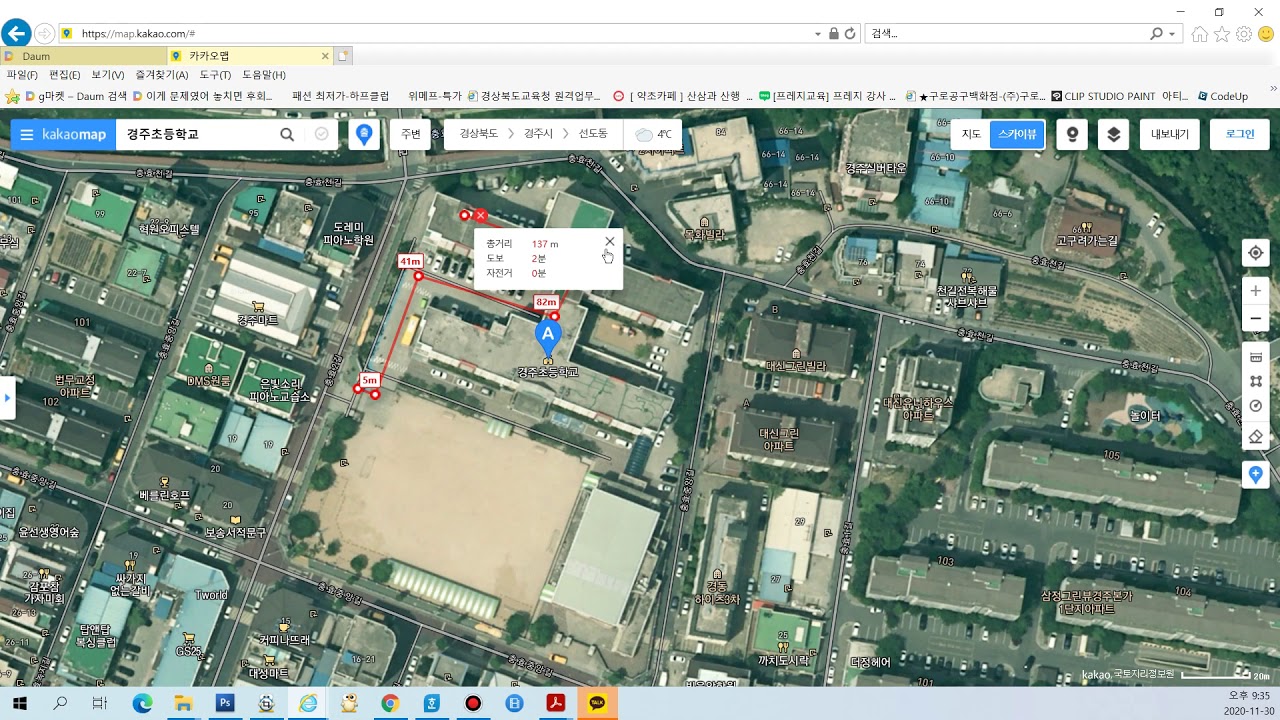This screenshot has width=1280, height=720.
Task: Close the 카카오맵 browser tab
Action: tap(325, 56)
